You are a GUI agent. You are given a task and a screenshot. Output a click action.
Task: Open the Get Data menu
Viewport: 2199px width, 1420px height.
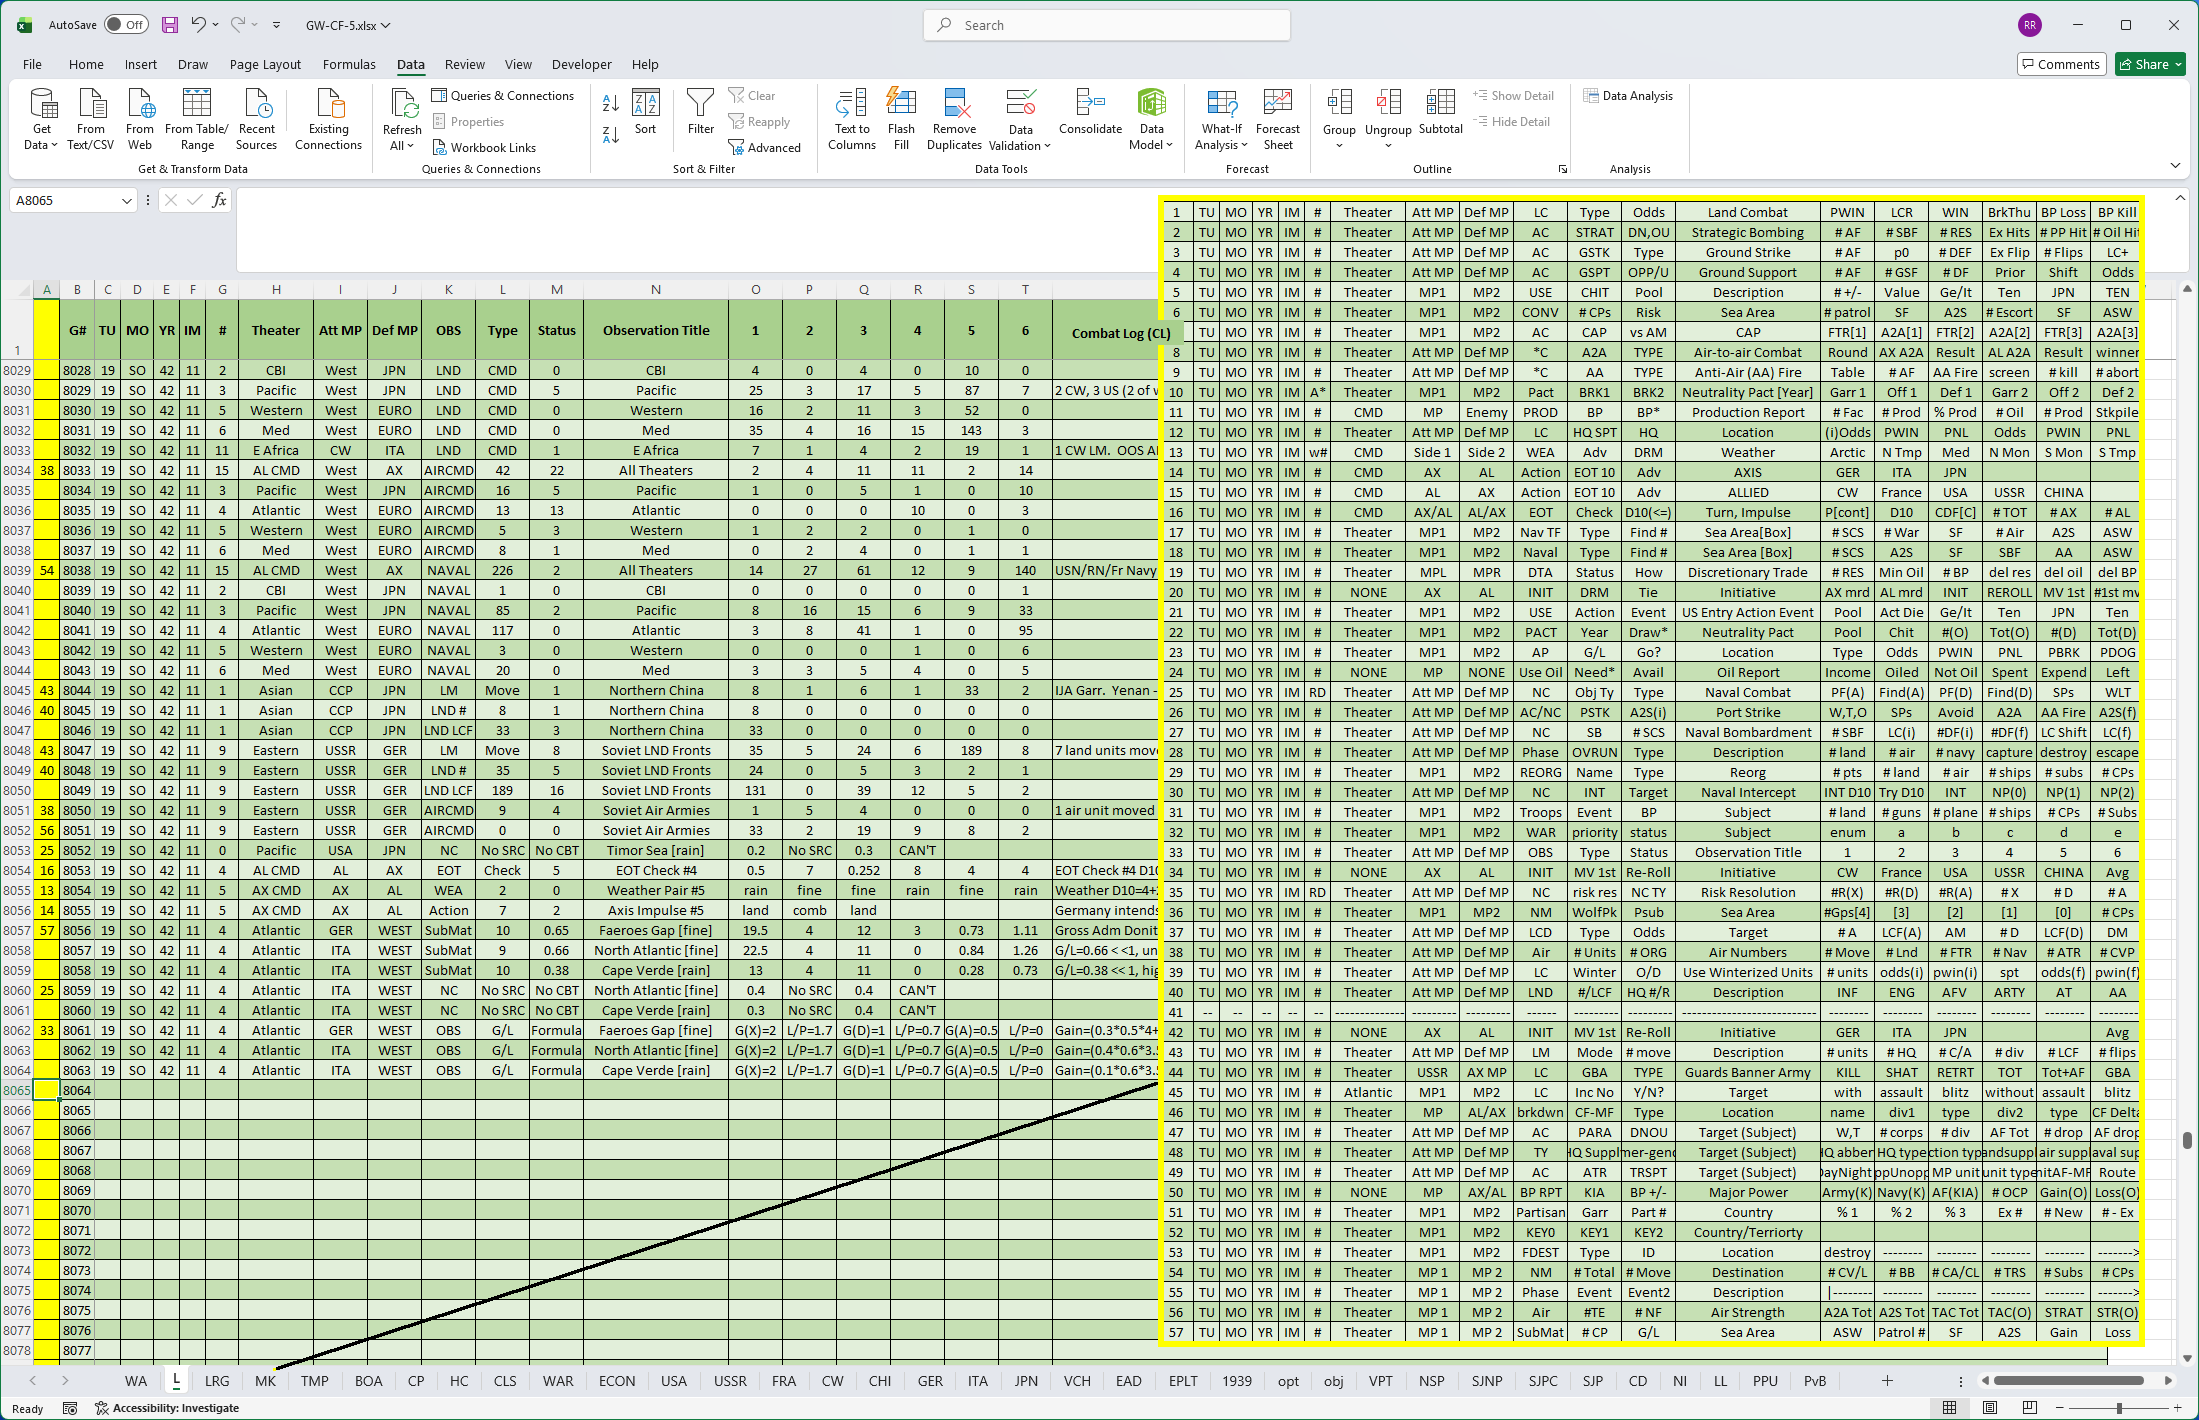coord(42,120)
